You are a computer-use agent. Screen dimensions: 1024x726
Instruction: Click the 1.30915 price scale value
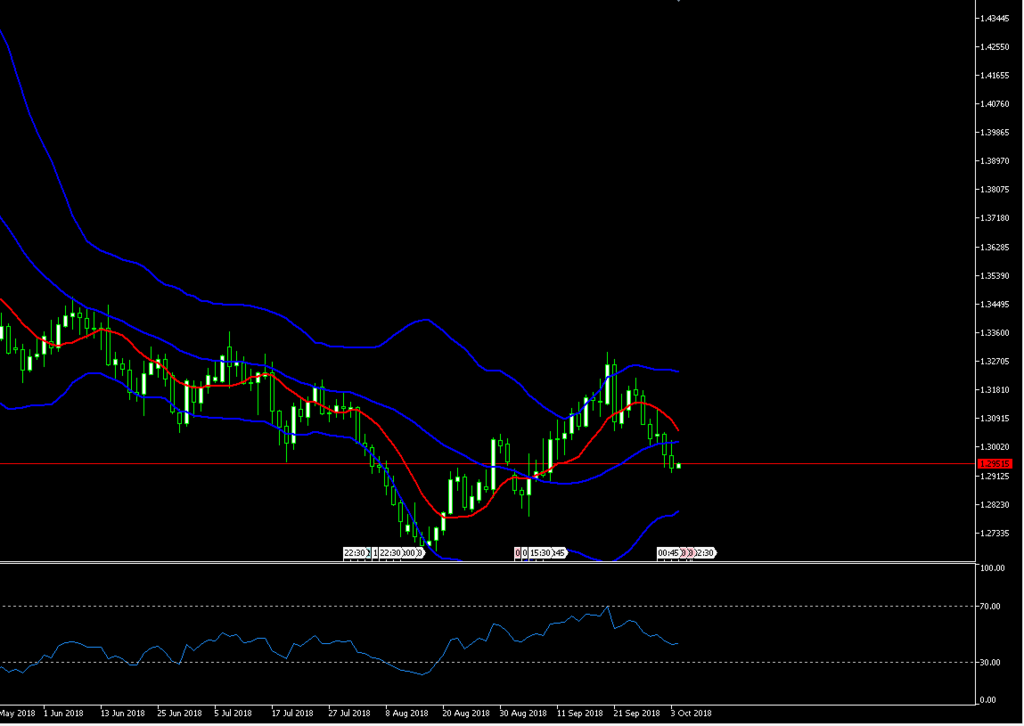pyautogui.click(x=995, y=418)
